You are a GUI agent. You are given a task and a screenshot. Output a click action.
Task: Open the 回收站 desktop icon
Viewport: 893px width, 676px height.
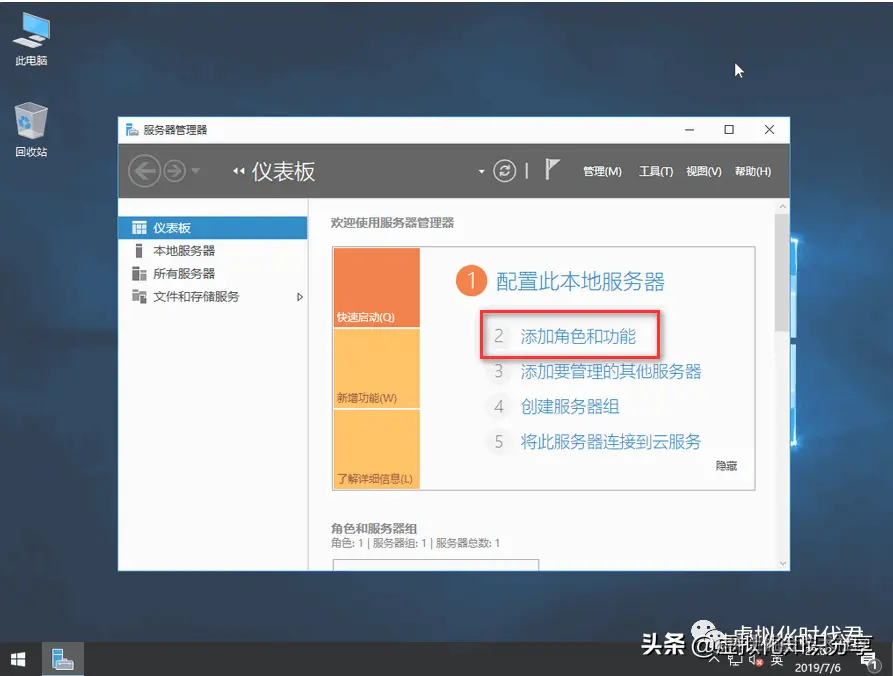(30, 122)
